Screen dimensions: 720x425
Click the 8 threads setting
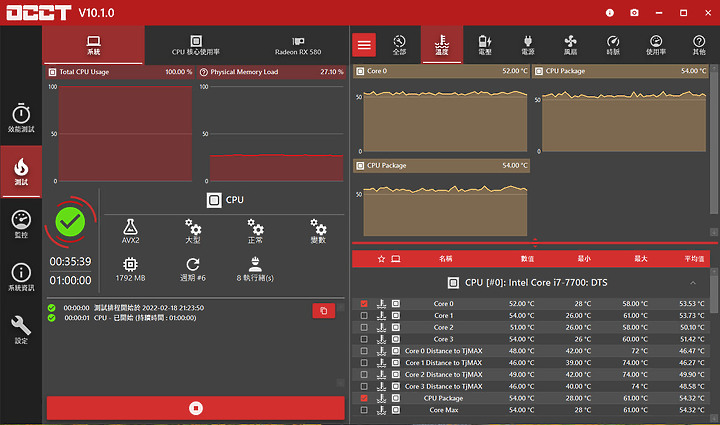click(255, 269)
